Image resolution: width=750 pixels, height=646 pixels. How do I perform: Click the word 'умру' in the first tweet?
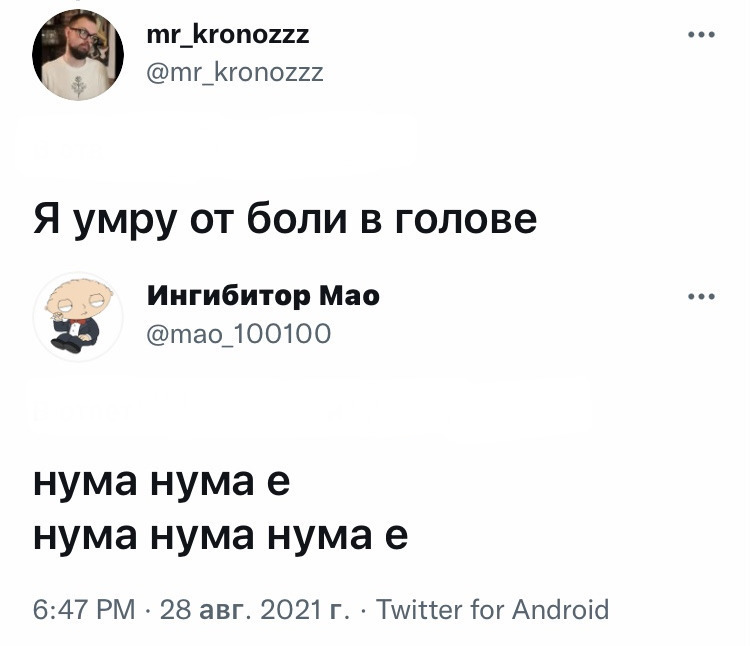pyautogui.click(x=125, y=216)
